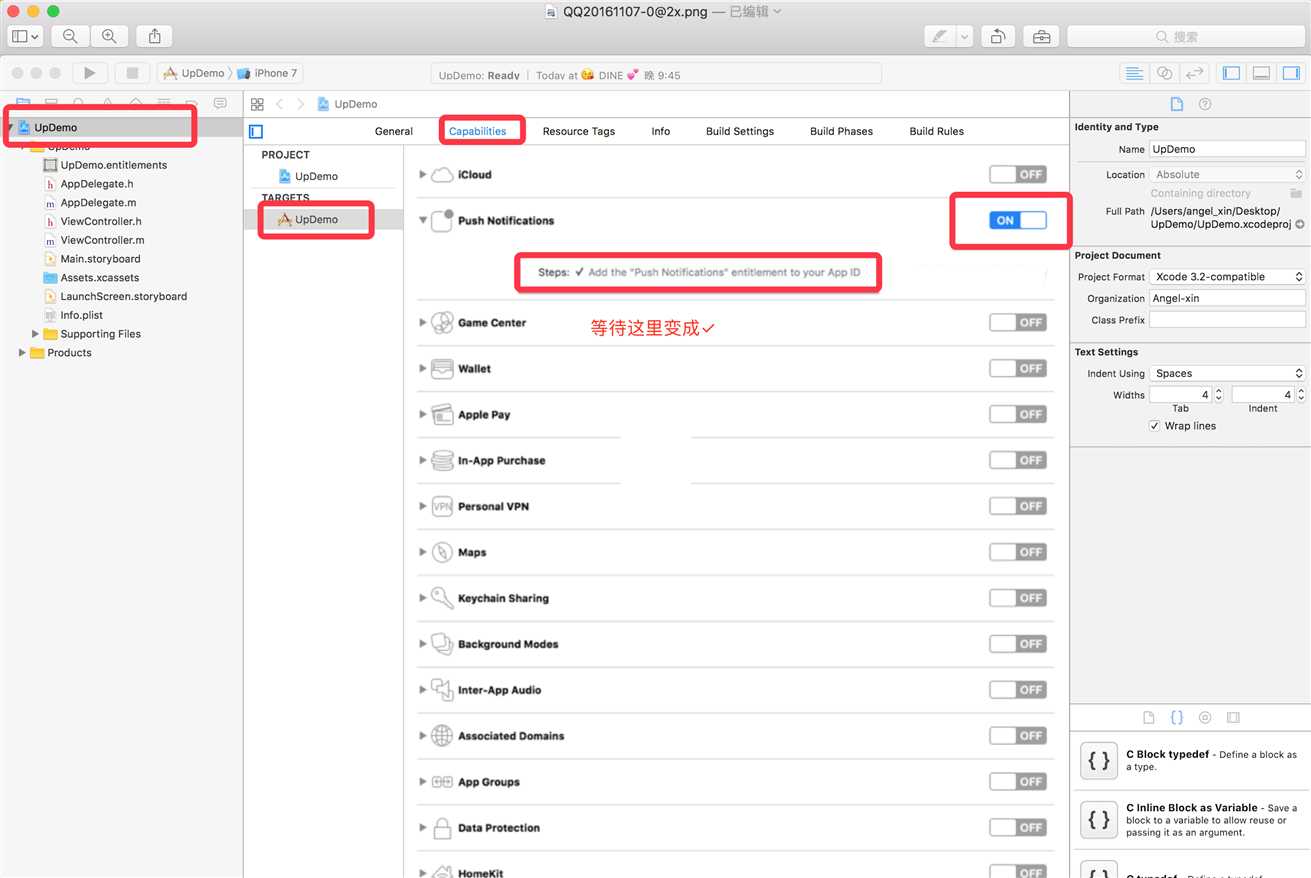Viewport: 1311px width, 878px height.
Task: Select the standard editor layout icon
Action: (1134, 73)
